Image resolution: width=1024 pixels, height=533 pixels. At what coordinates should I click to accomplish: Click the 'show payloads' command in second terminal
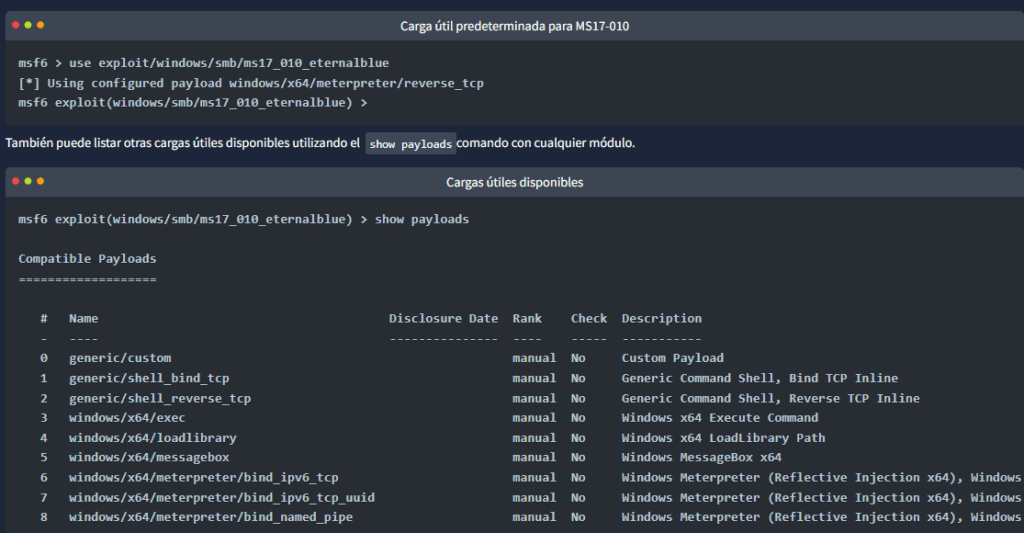pos(422,219)
